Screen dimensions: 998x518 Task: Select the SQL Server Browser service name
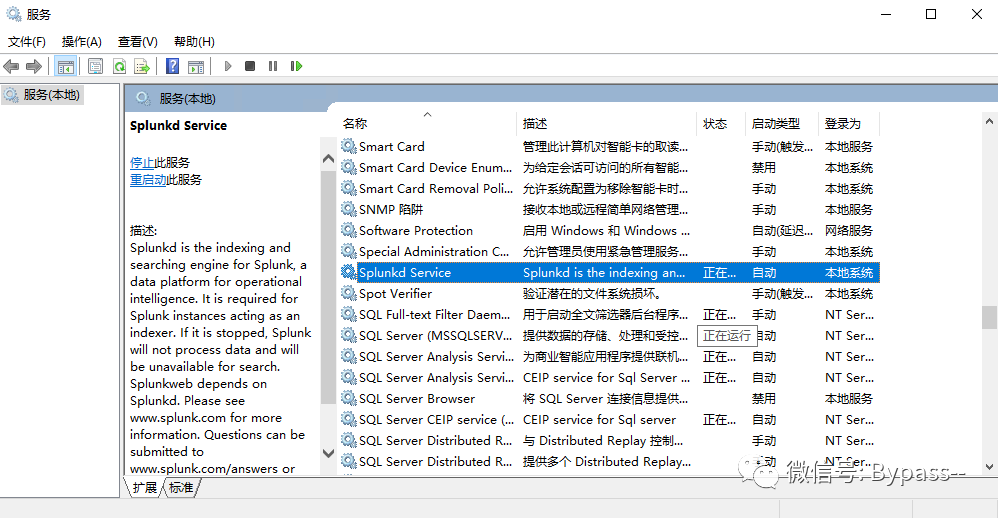[417, 398]
